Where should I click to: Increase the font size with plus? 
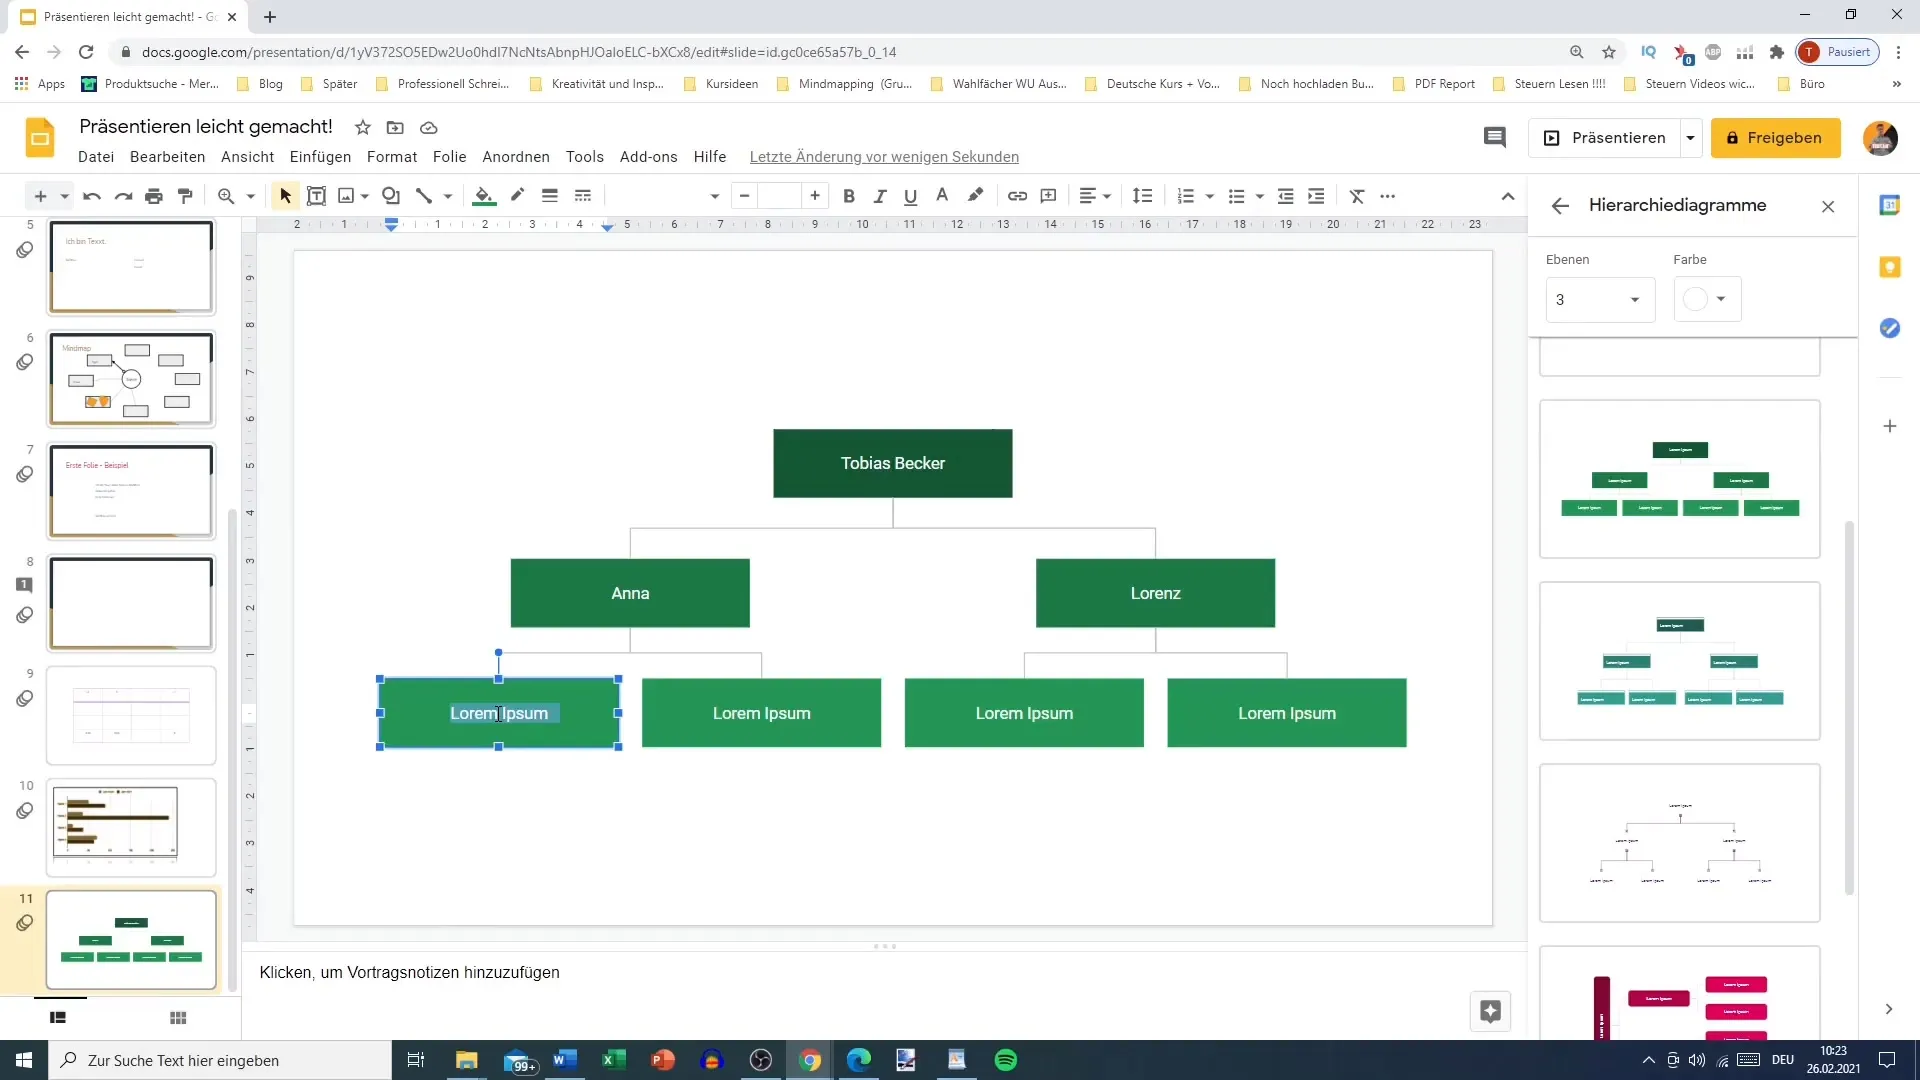[815, 196]
